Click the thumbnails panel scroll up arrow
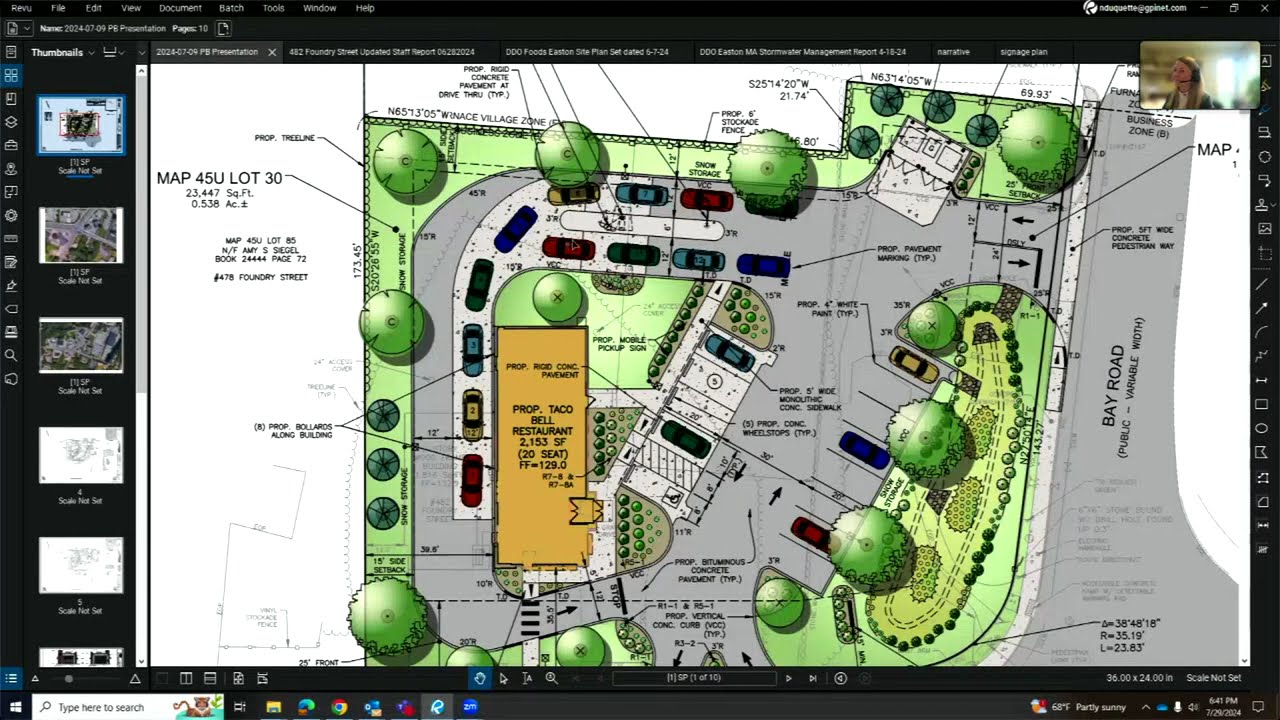 [x=141, y=70]
